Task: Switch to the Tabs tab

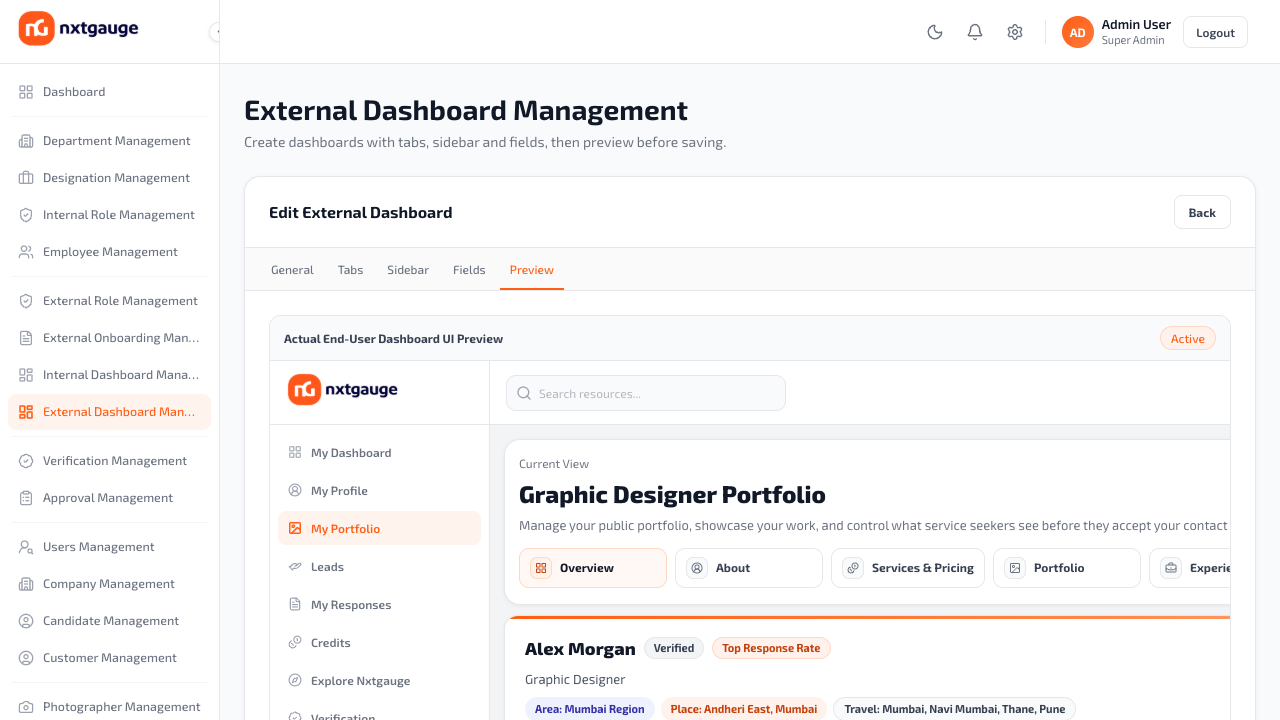Action: 350,270
